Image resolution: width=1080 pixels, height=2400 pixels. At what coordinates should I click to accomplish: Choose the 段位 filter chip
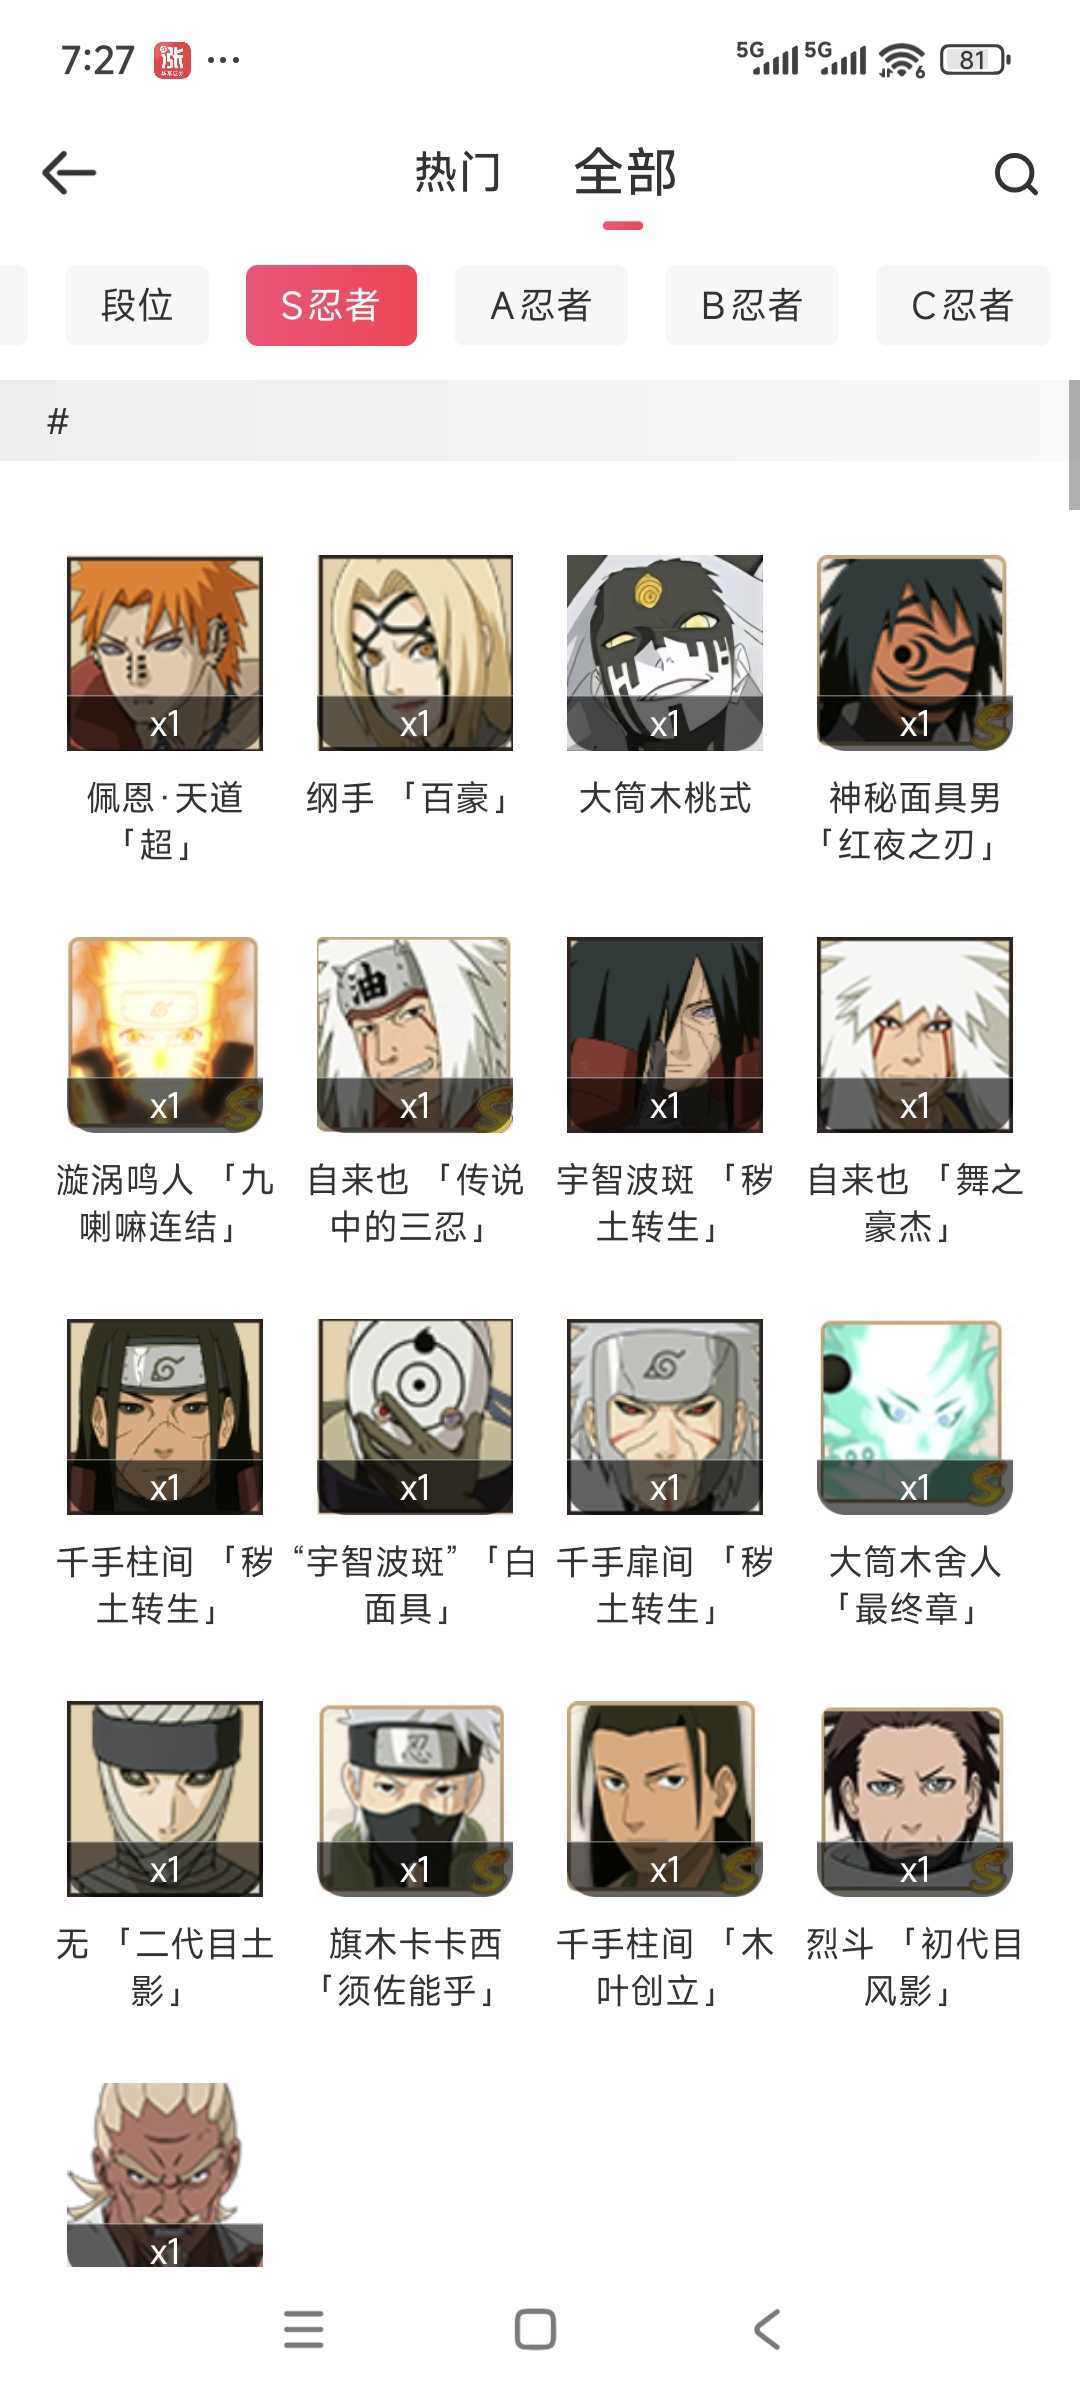(x=137, y=305)
